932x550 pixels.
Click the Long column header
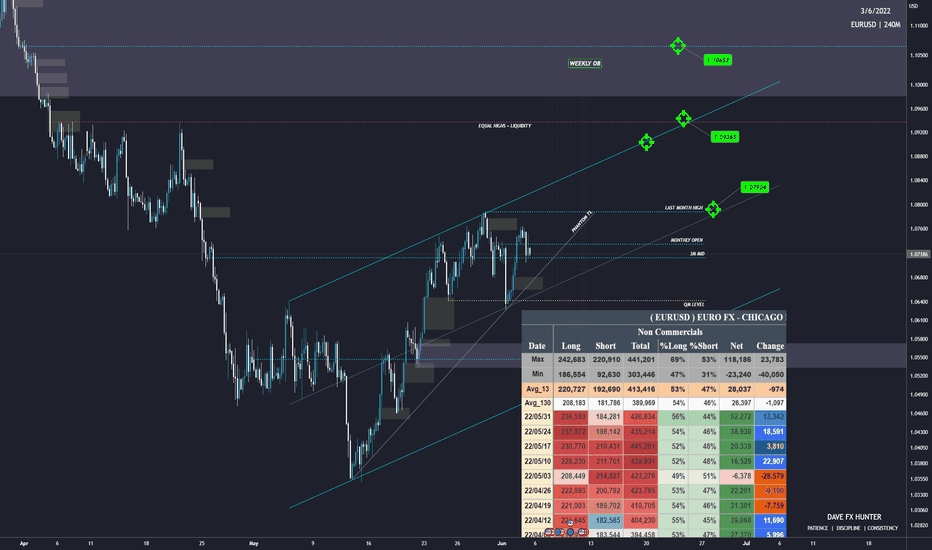click(571, 346)
